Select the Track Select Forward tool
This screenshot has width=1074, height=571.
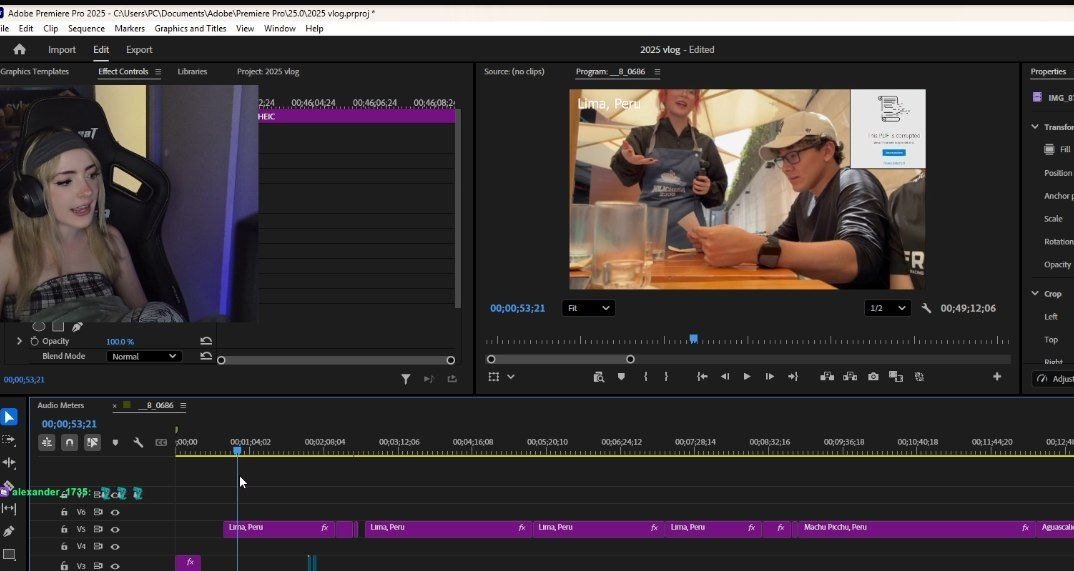coord(9,440)
